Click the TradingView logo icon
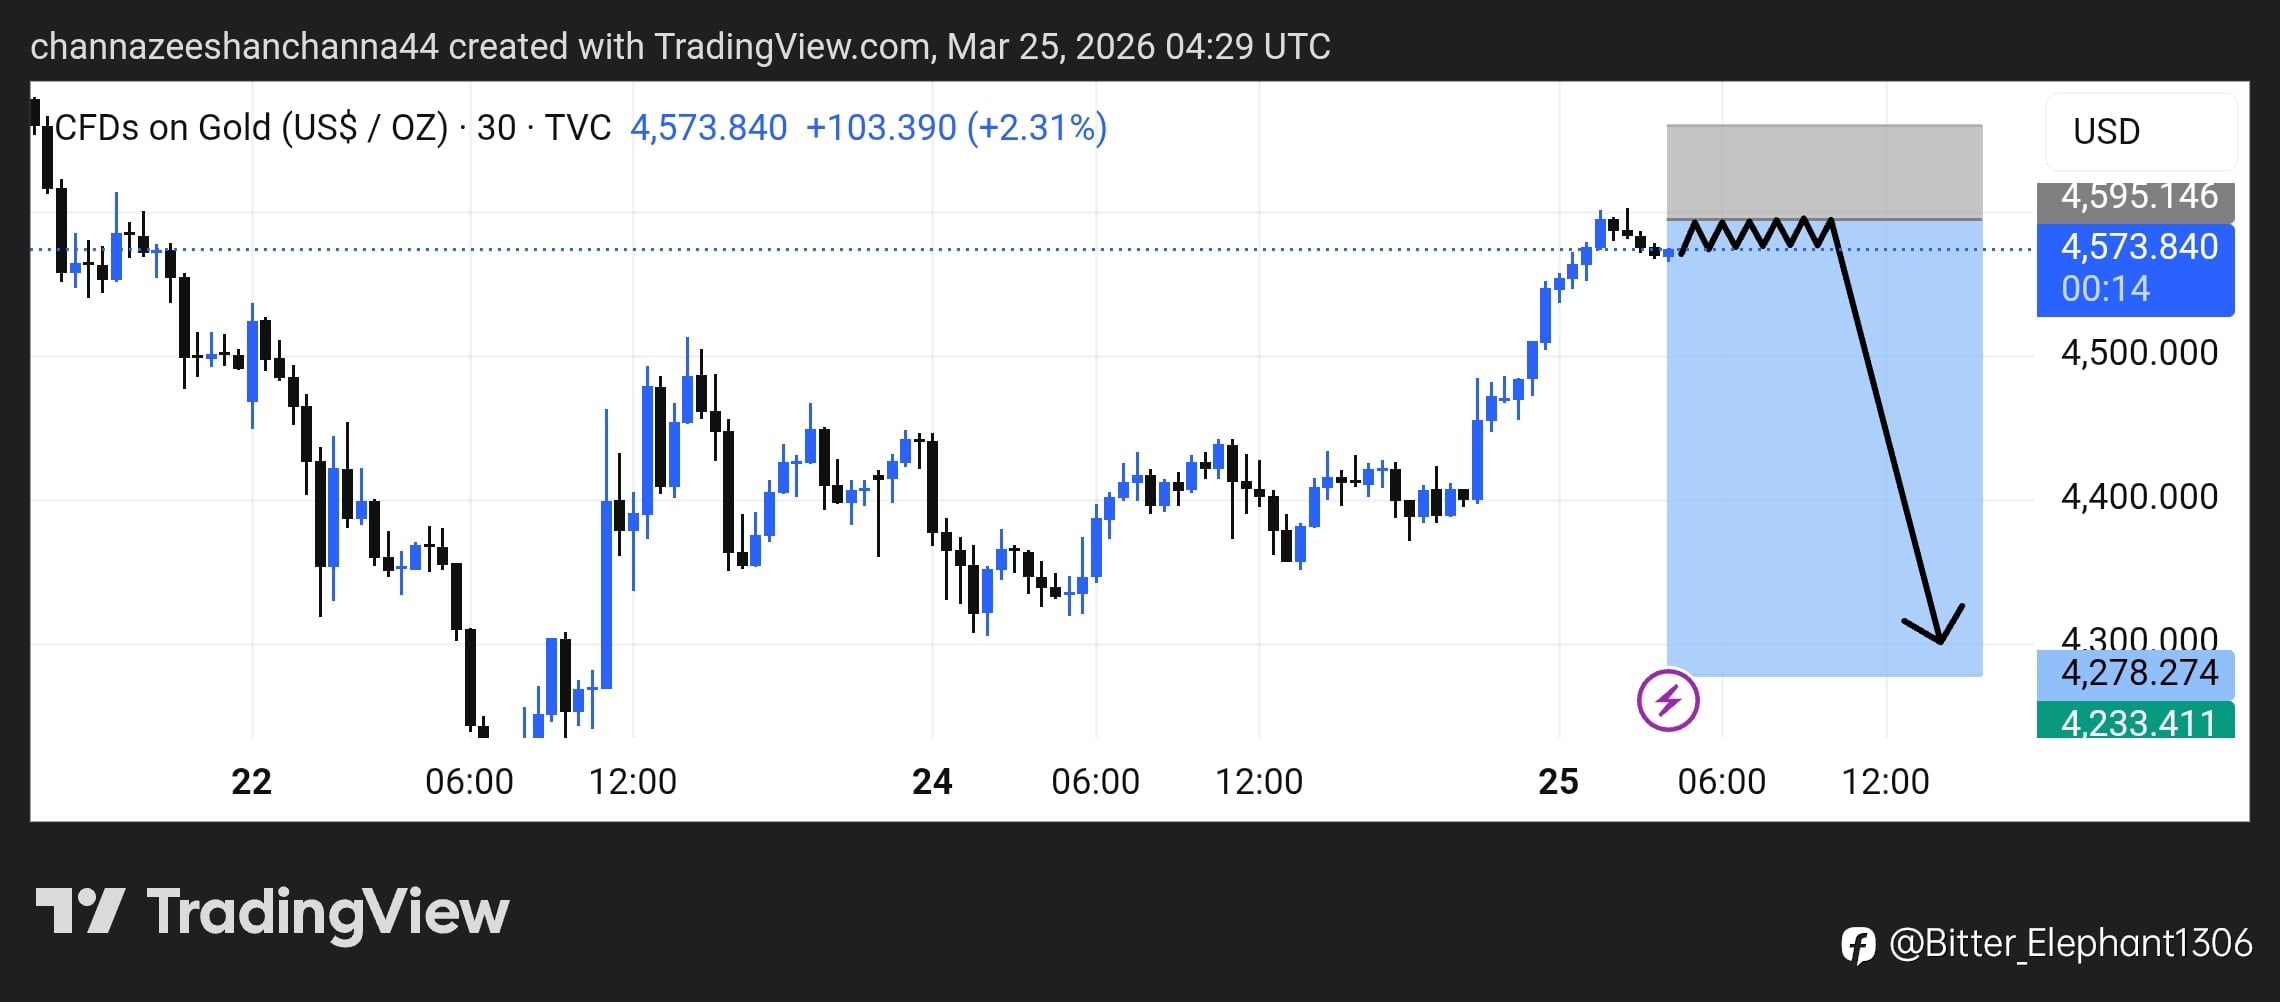This screenshot has height=1002, width=2280. coord(80,911)
